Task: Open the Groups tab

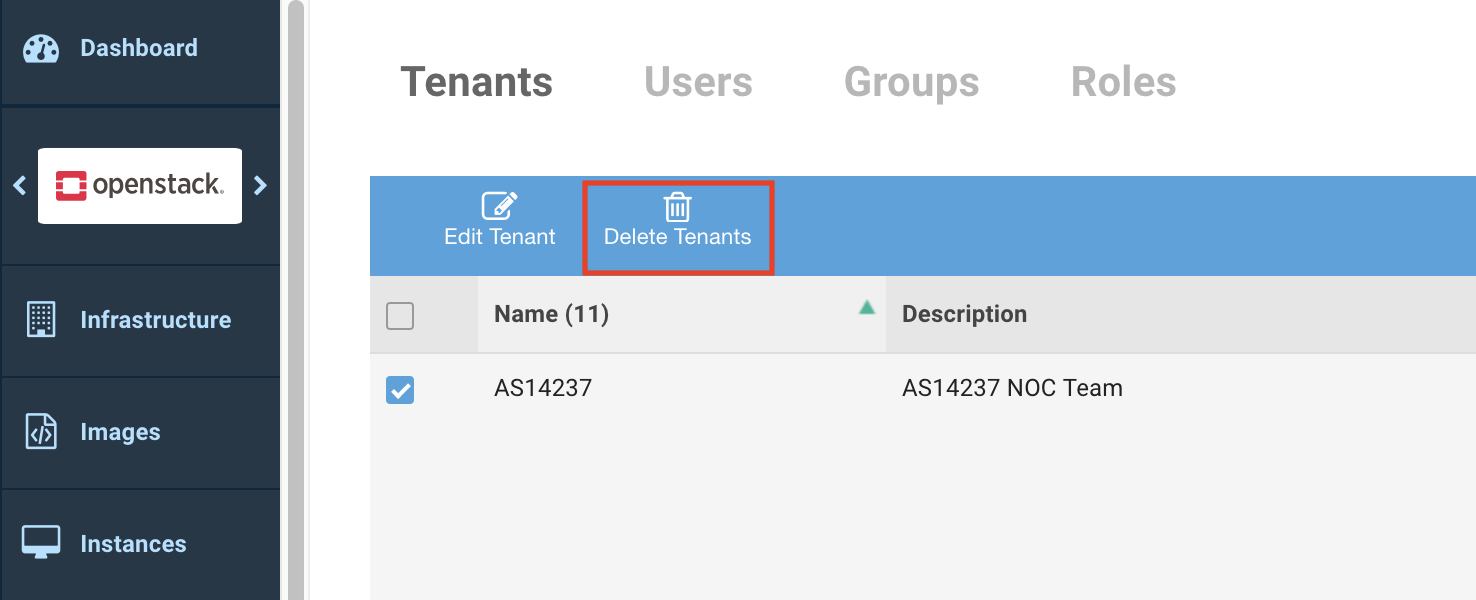Action: click(911, 82)
